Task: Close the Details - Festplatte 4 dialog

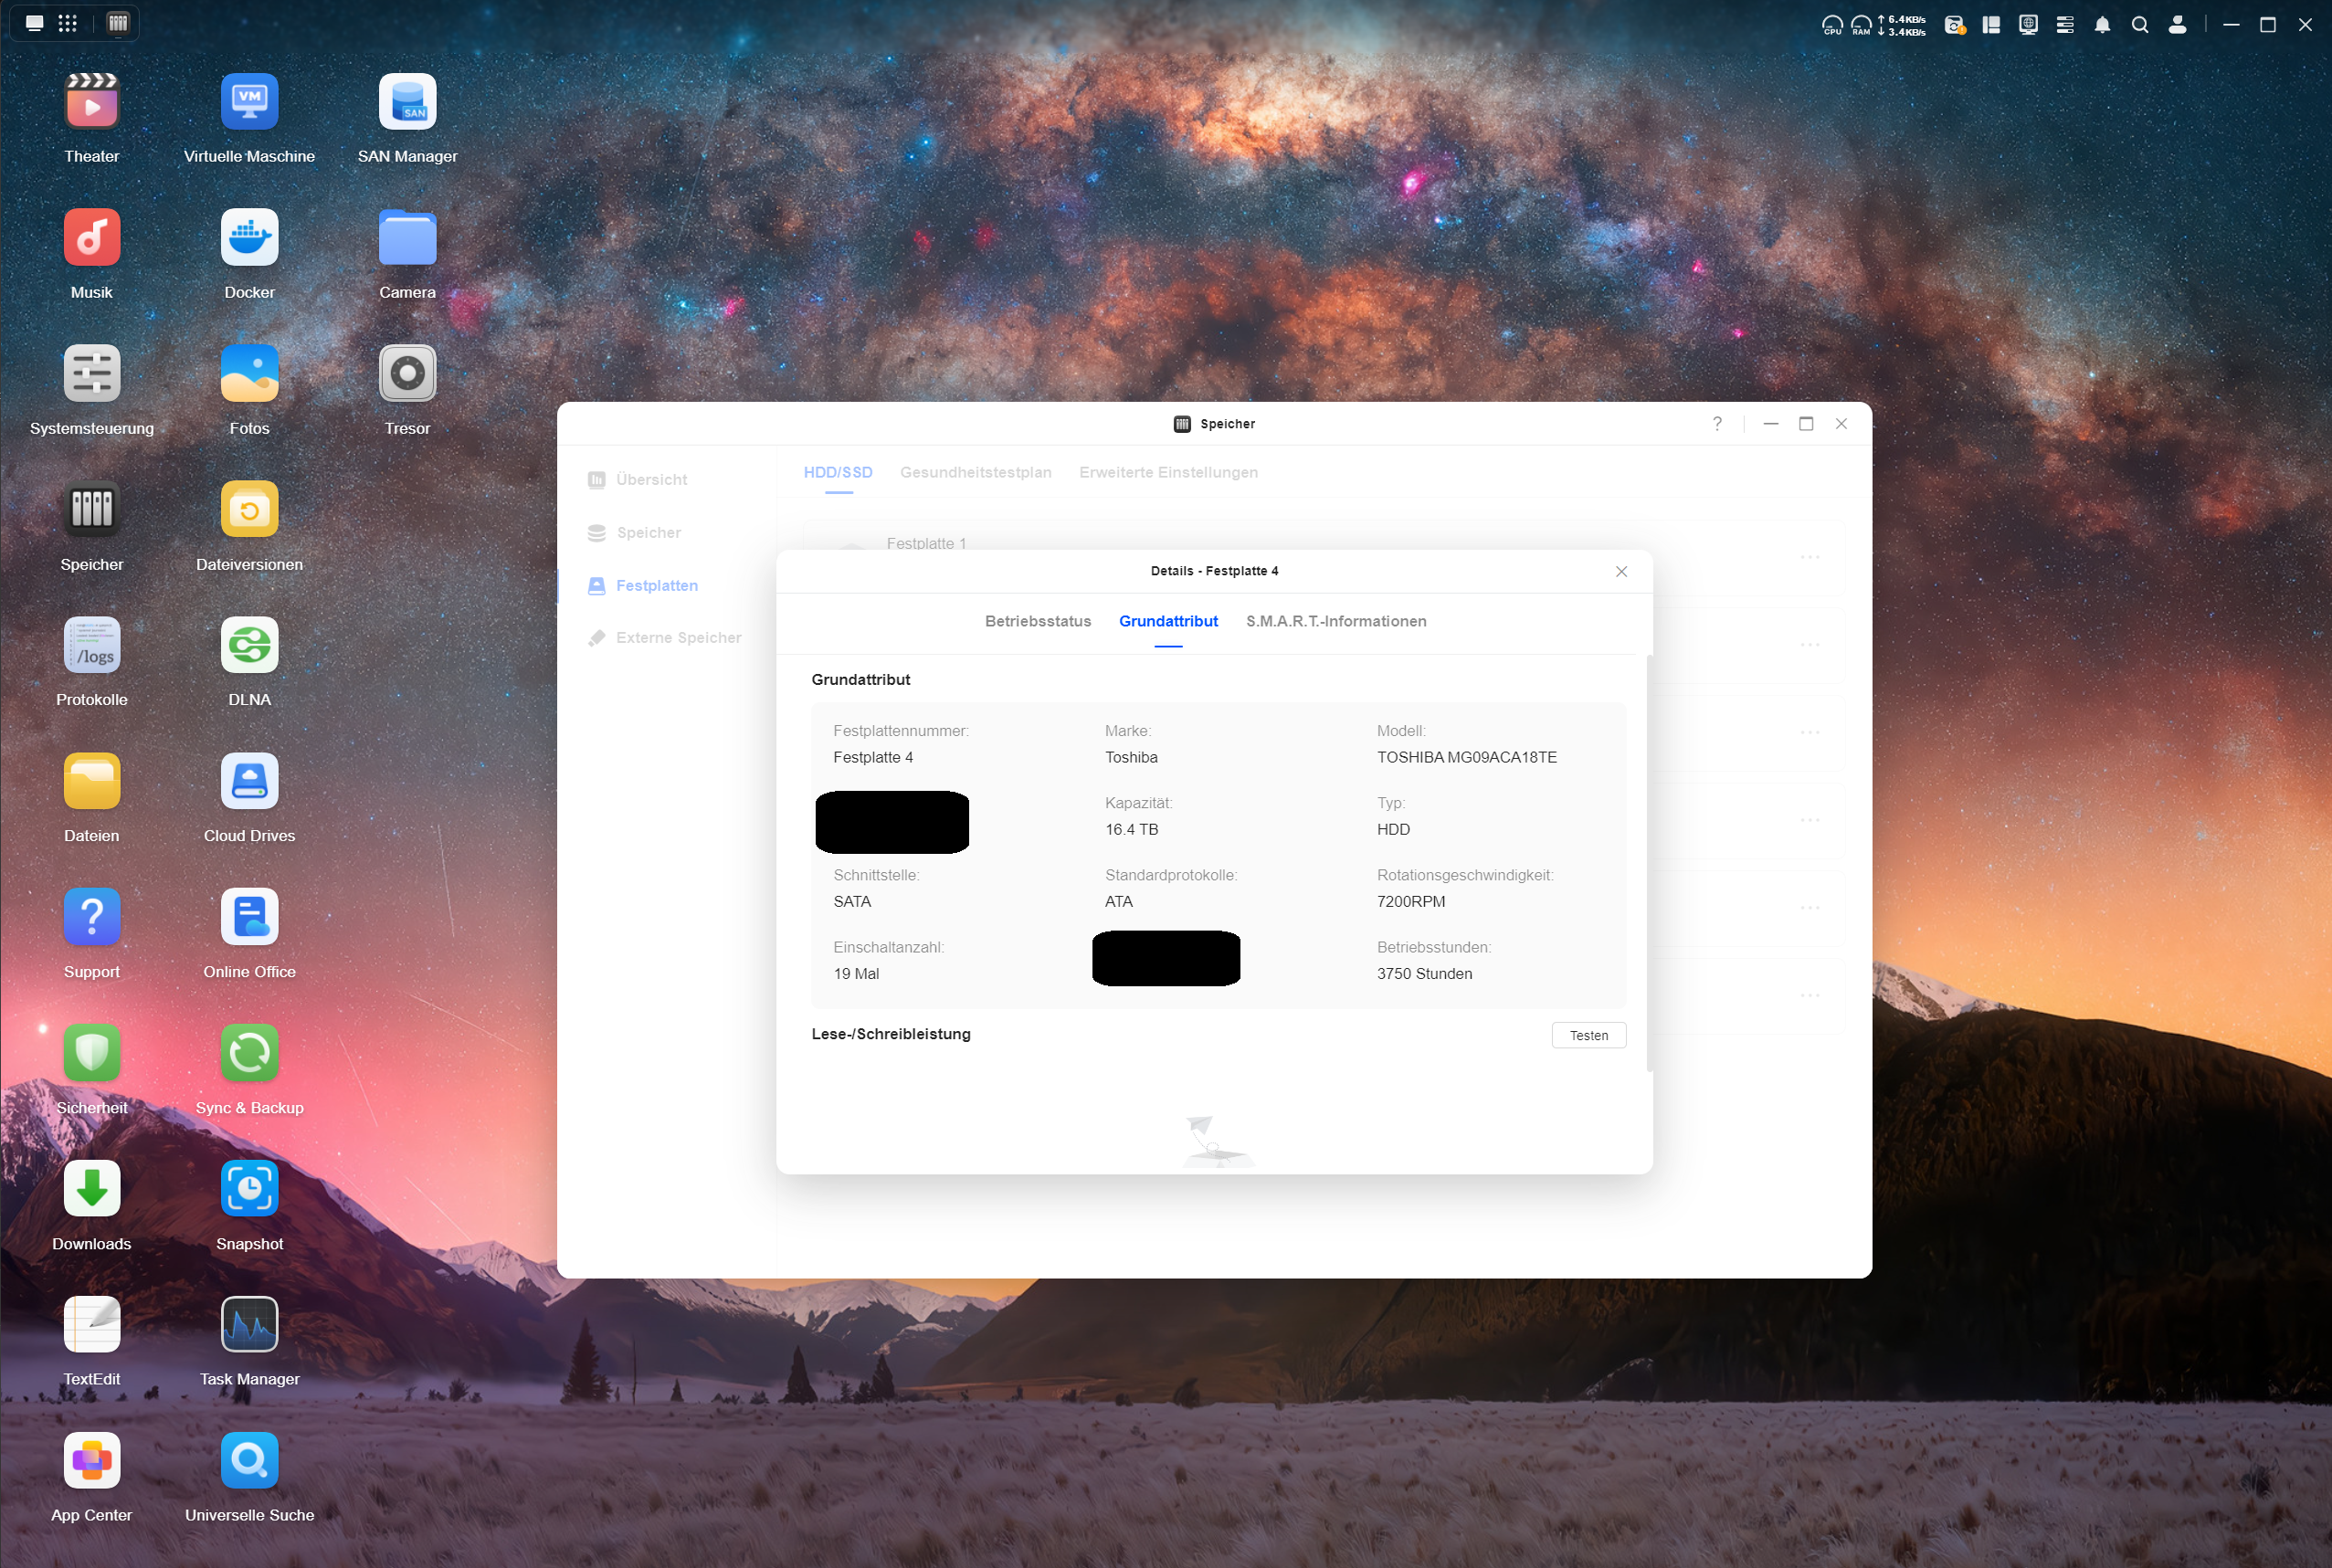Action: click(x=1621, y=571)
